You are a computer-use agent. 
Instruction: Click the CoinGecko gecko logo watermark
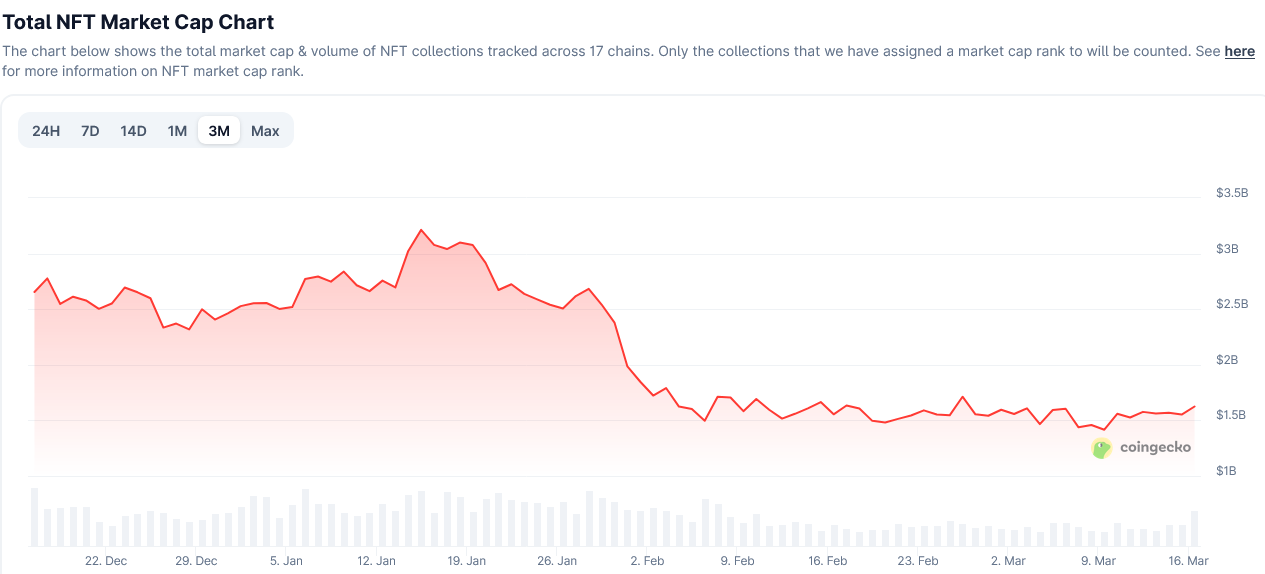(x=1102, y=448)
